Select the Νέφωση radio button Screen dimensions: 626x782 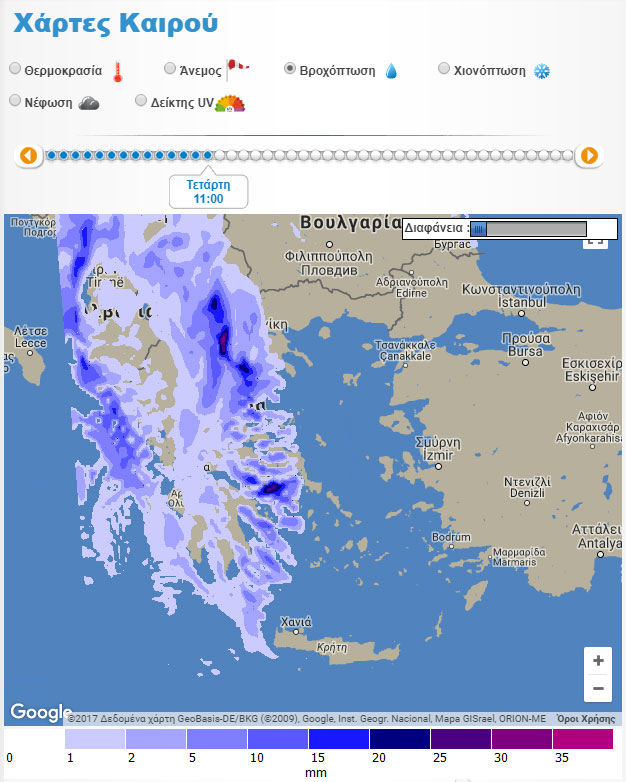tap(15, 101)
